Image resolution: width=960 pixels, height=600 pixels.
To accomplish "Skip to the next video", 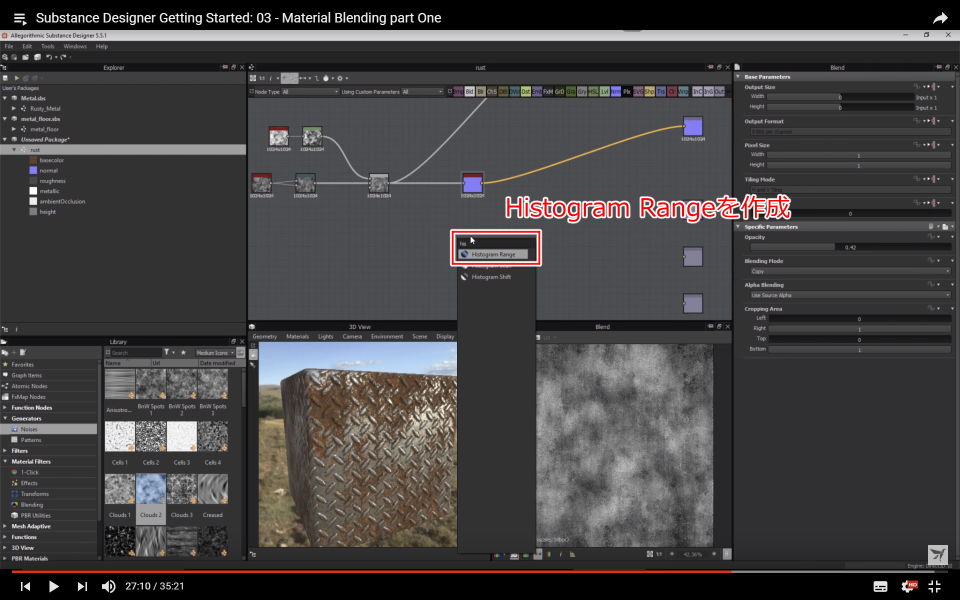I will click(82, 586).
